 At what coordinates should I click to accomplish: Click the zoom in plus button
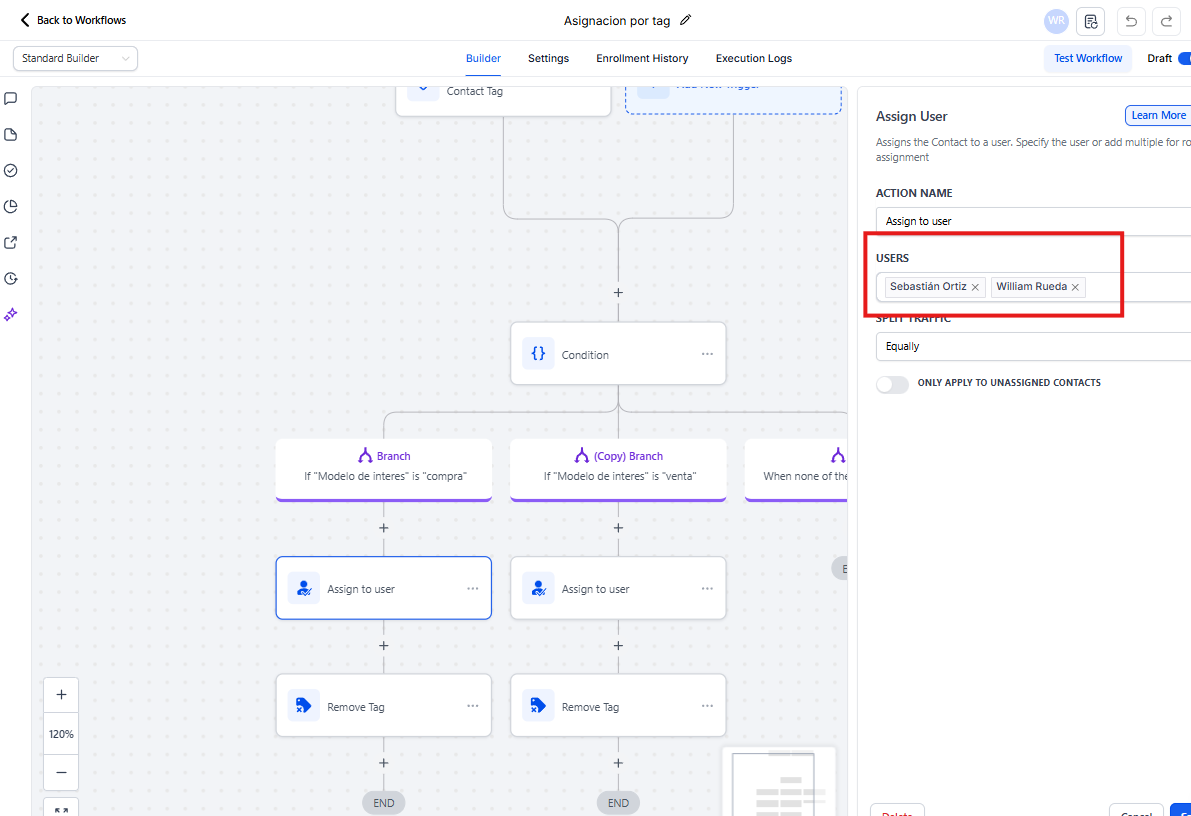point(61,695)
